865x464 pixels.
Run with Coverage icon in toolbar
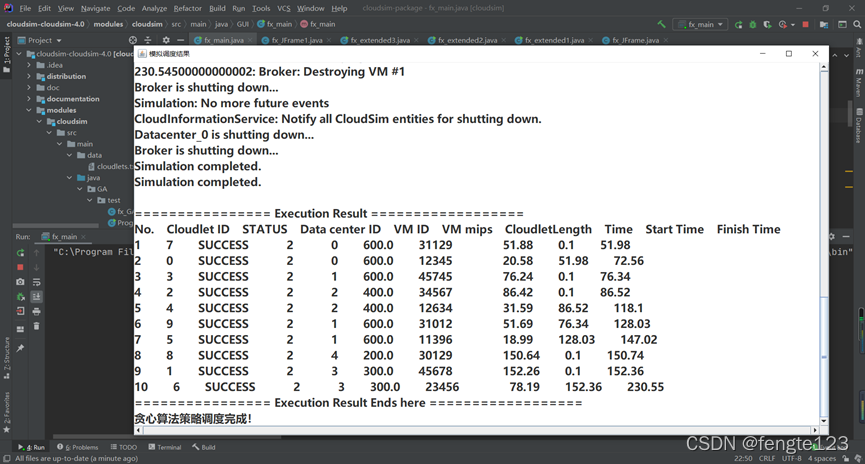click(x=767, y=24)
